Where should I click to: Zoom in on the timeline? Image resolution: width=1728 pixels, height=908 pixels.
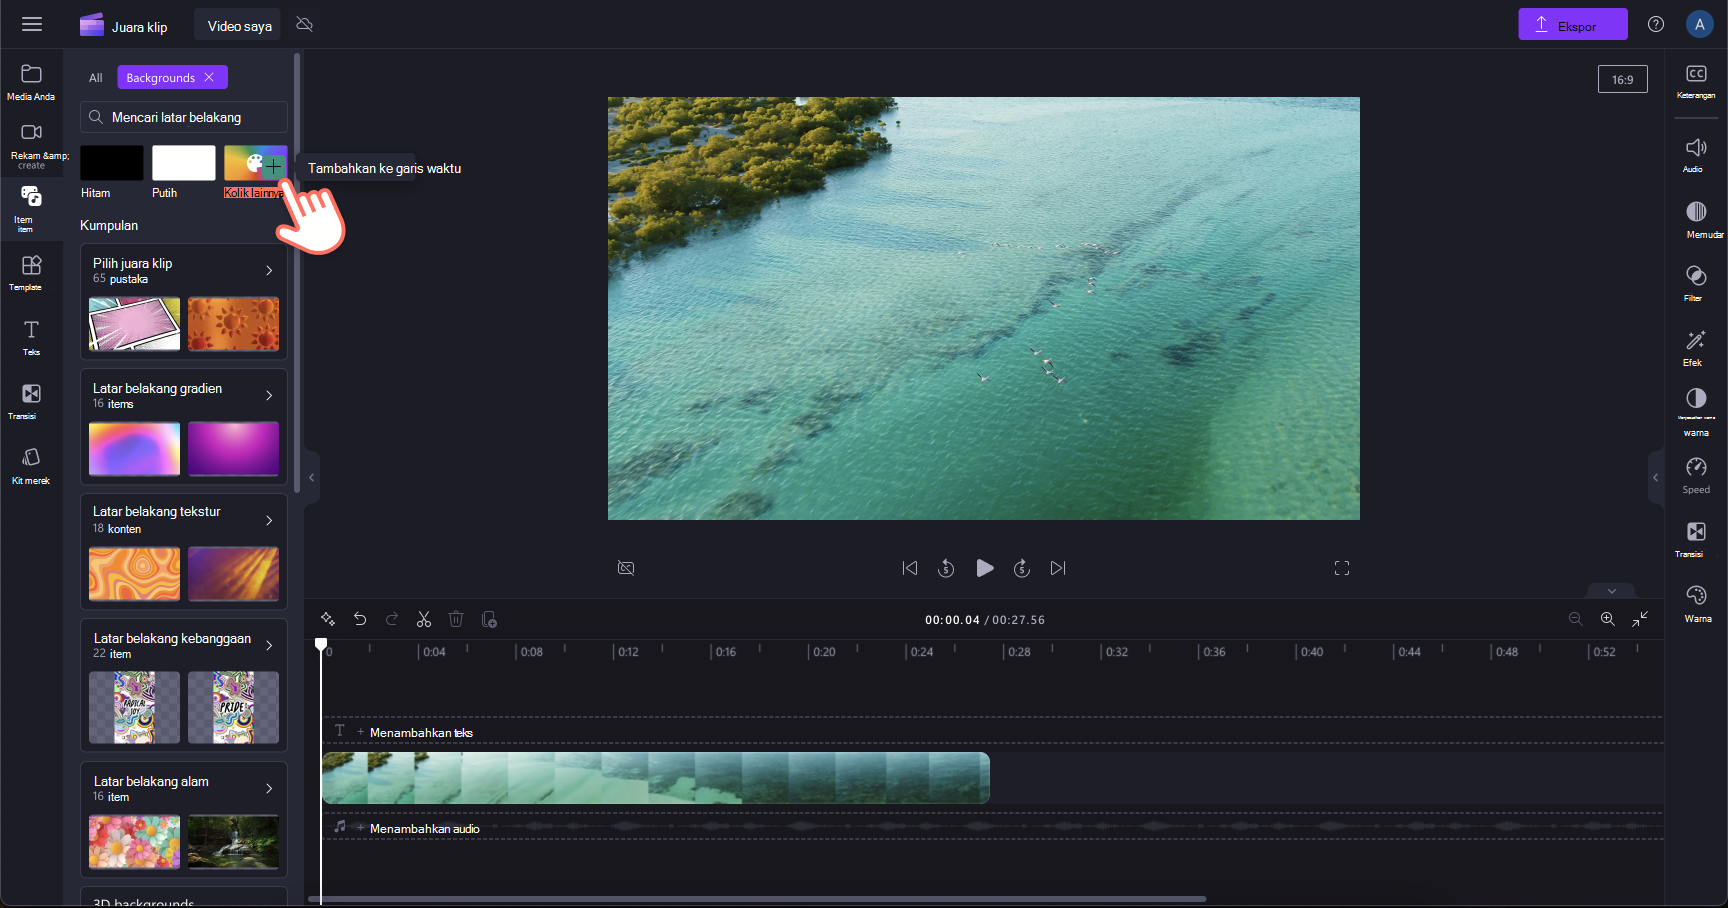[x=1608, y=619]
